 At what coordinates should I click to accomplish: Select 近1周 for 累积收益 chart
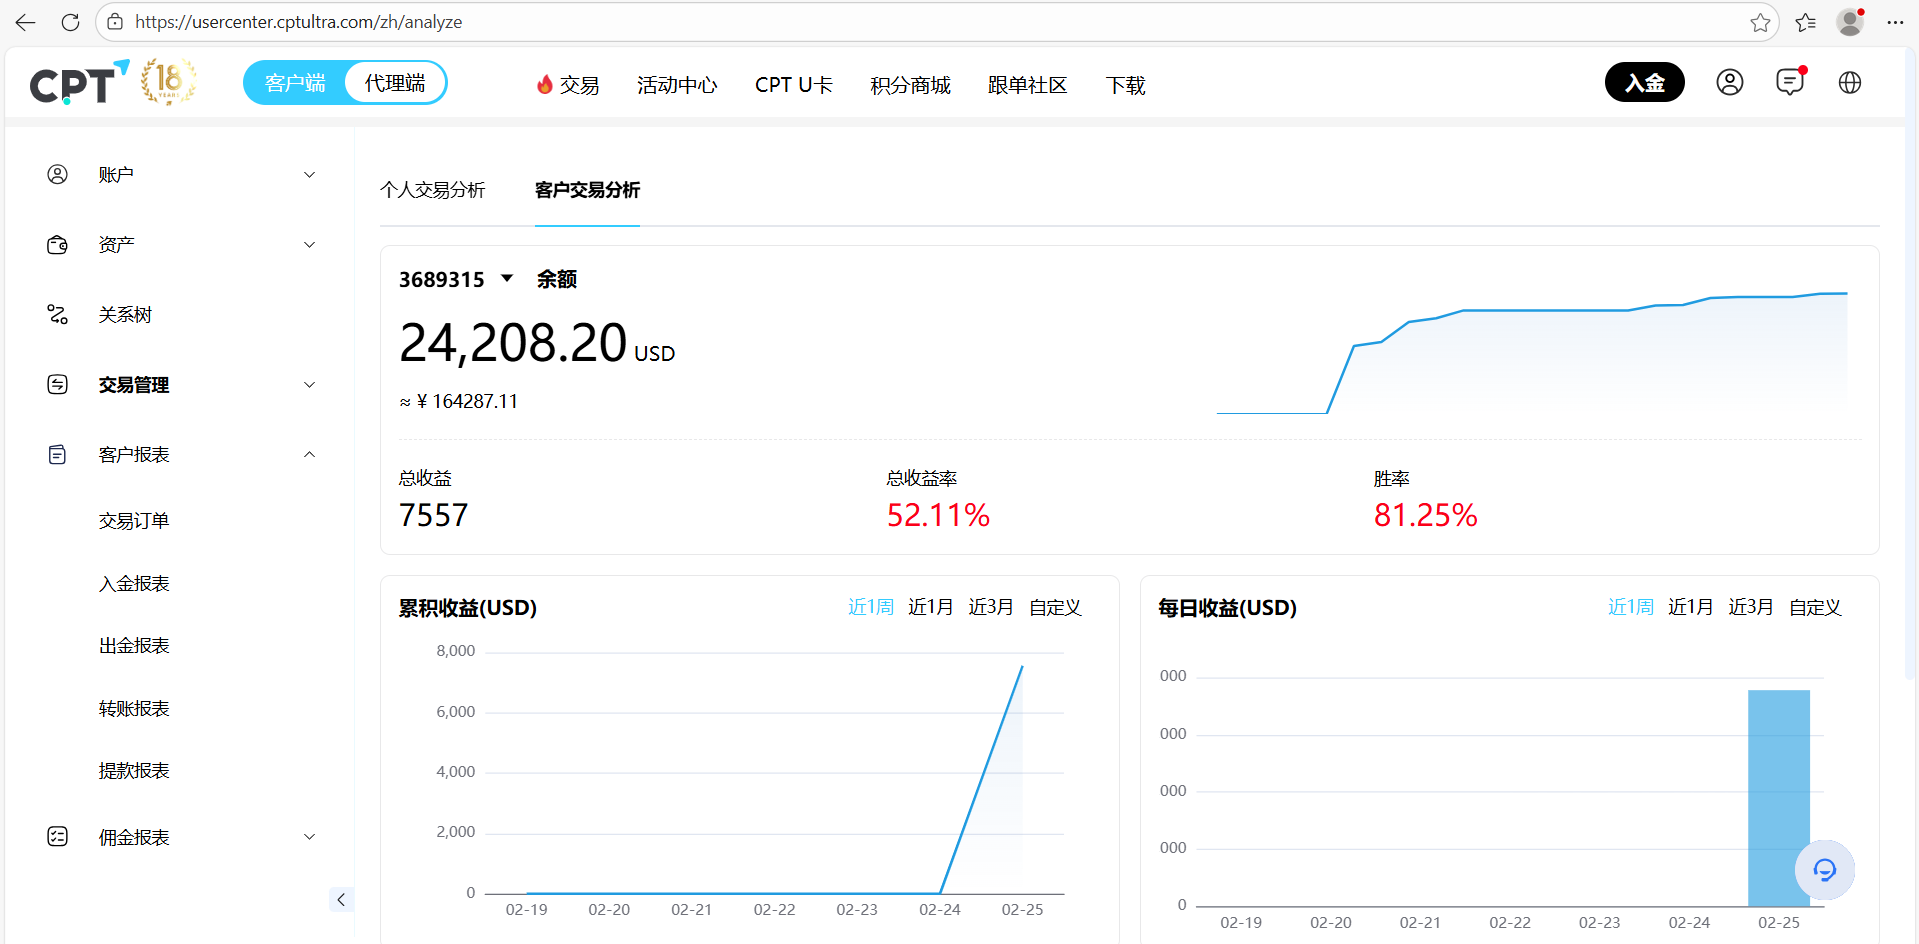(871, 607)
